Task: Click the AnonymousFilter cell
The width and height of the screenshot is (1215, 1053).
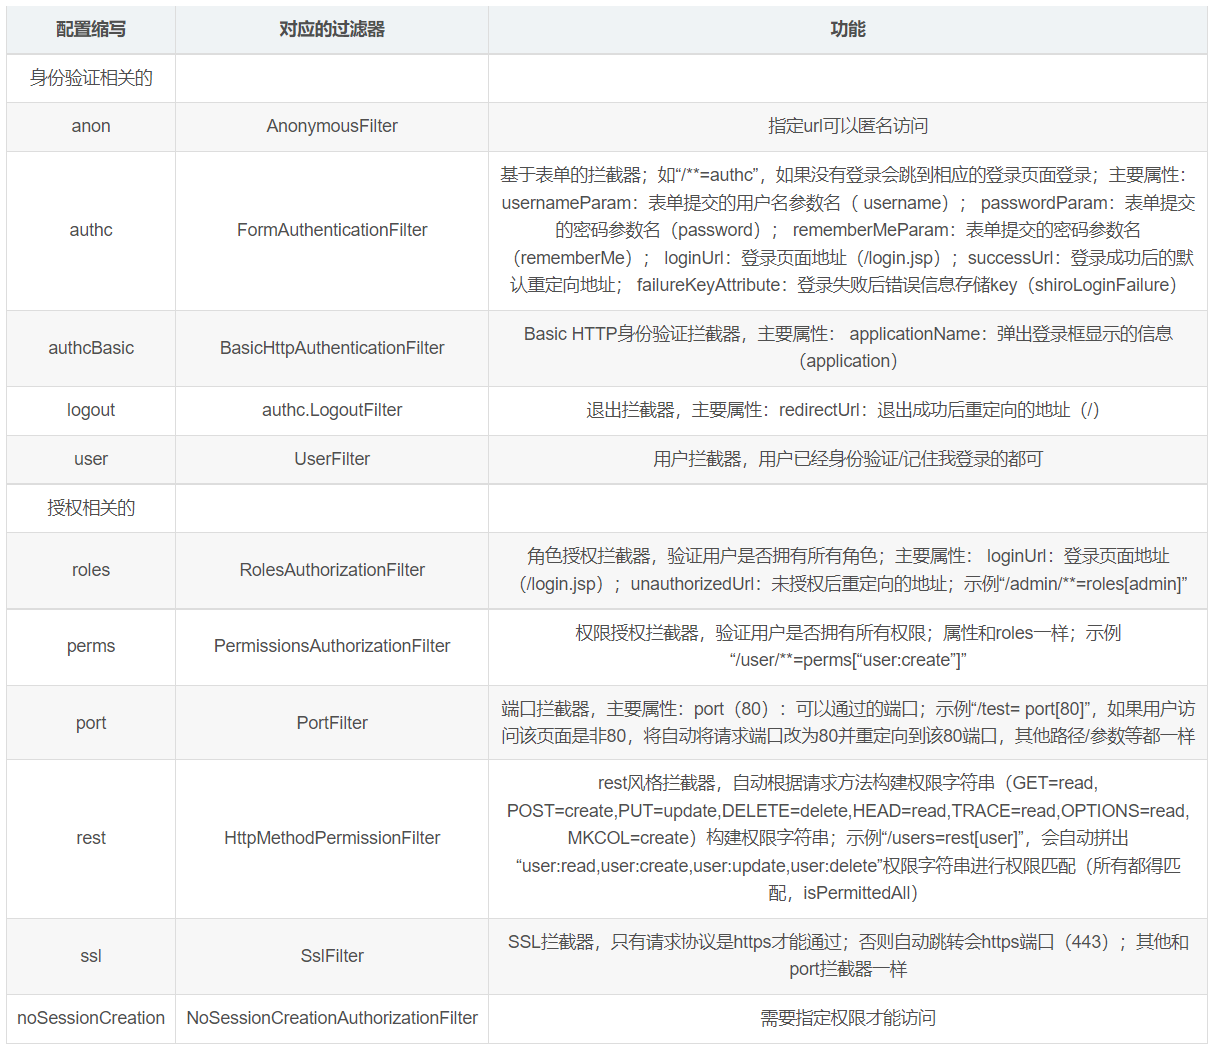Action: tap(332, 126)
